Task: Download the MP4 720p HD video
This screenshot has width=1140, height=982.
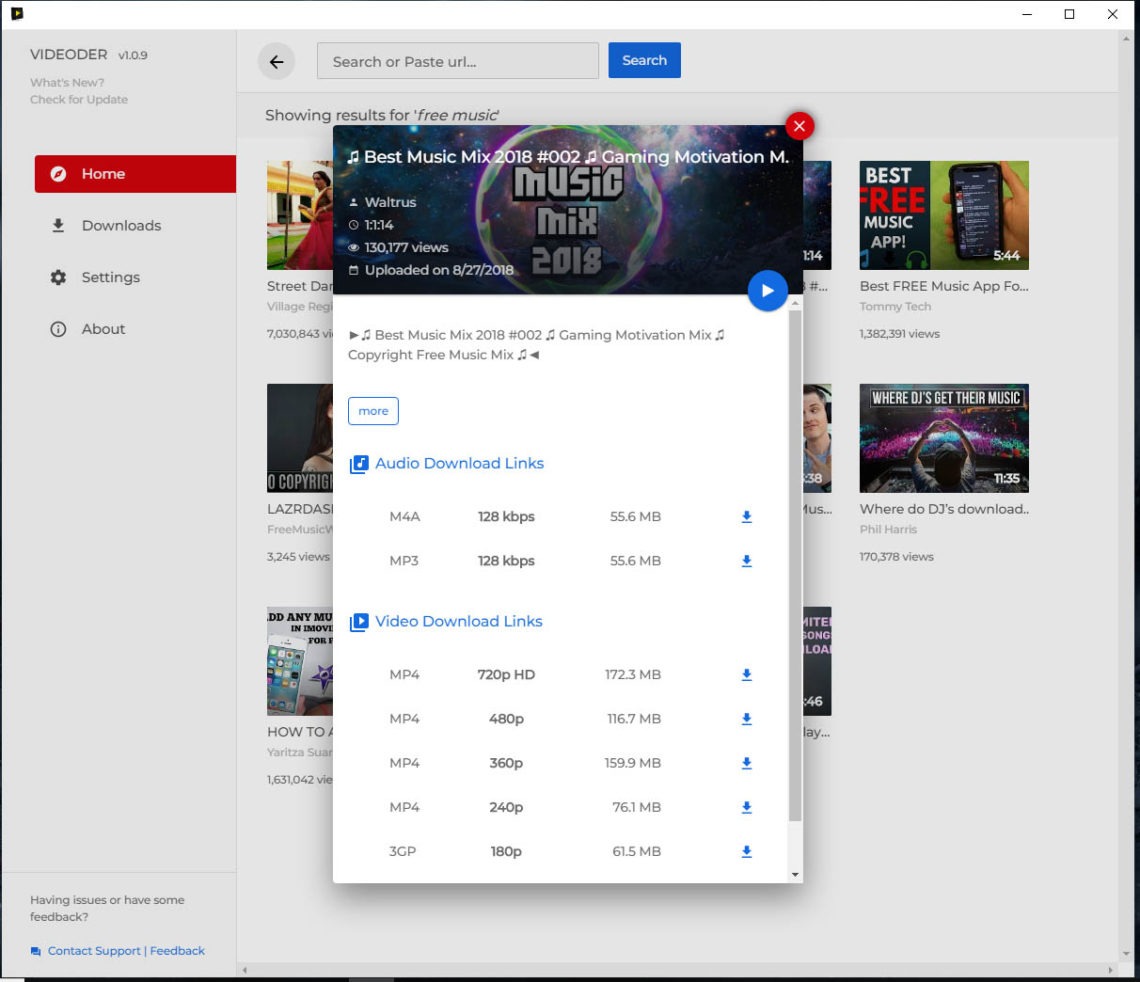Action: (746, 675)
